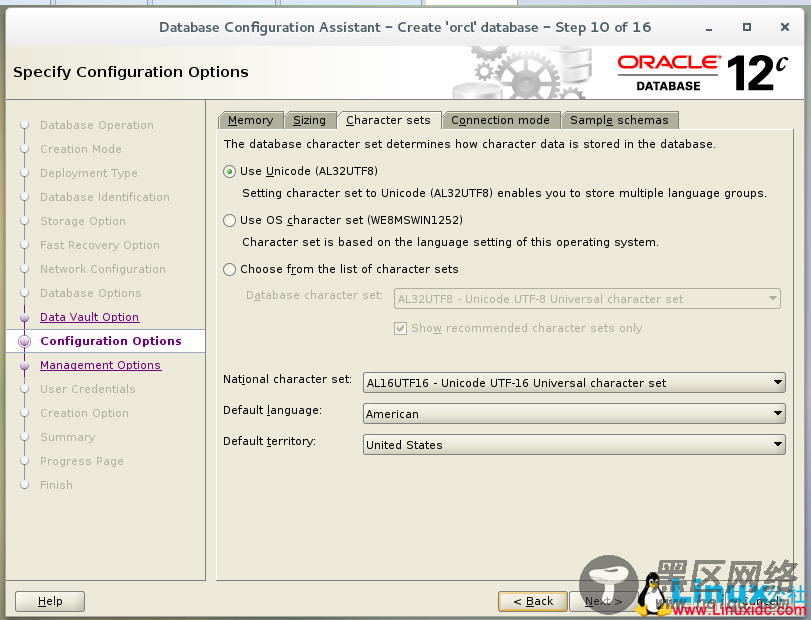Click the Fast Recovery Option step label
Viewport: 811px width, 620px height.
tap(100, 245)
